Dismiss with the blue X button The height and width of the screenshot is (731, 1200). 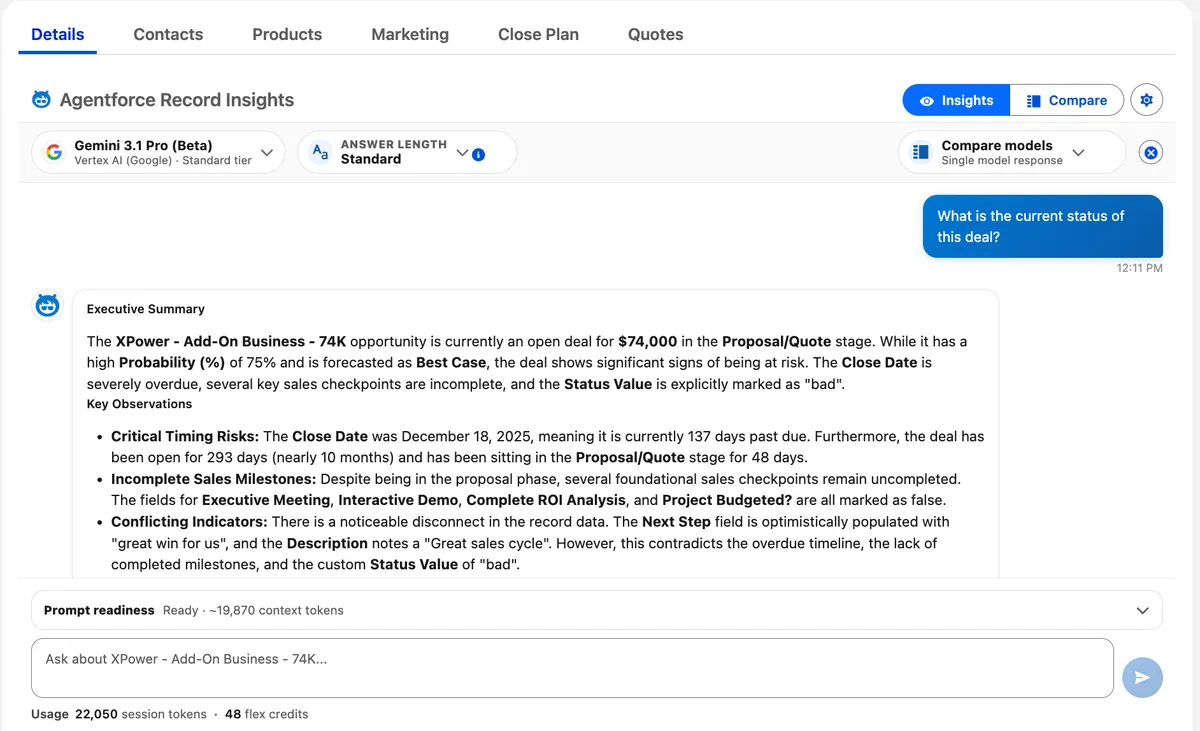pyautogui.click(x=1151, y=152)
